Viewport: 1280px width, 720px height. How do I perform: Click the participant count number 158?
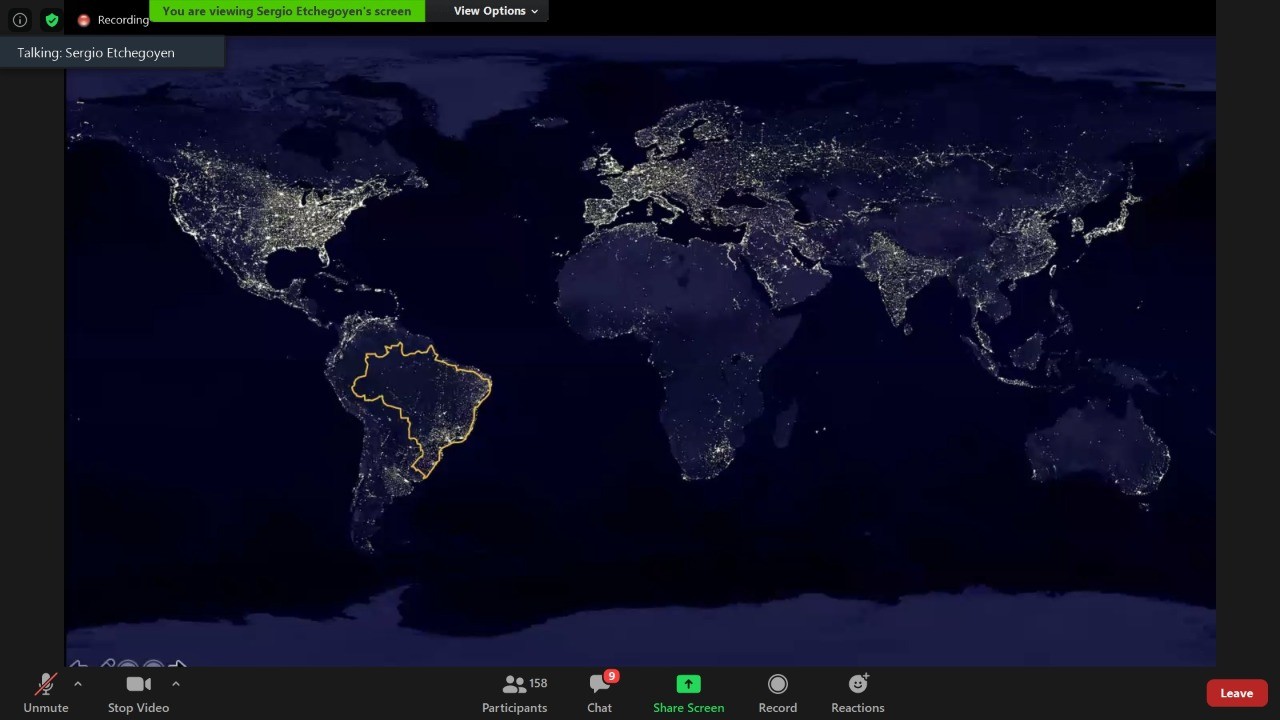(538, 683)
